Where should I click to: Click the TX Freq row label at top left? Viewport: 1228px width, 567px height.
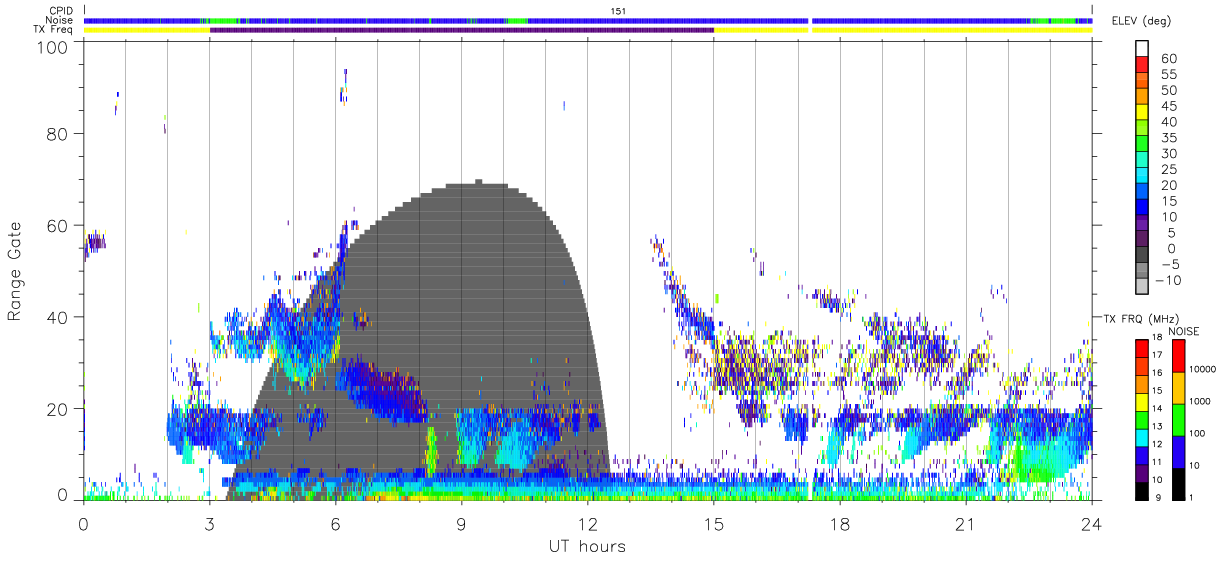(52, 29)
